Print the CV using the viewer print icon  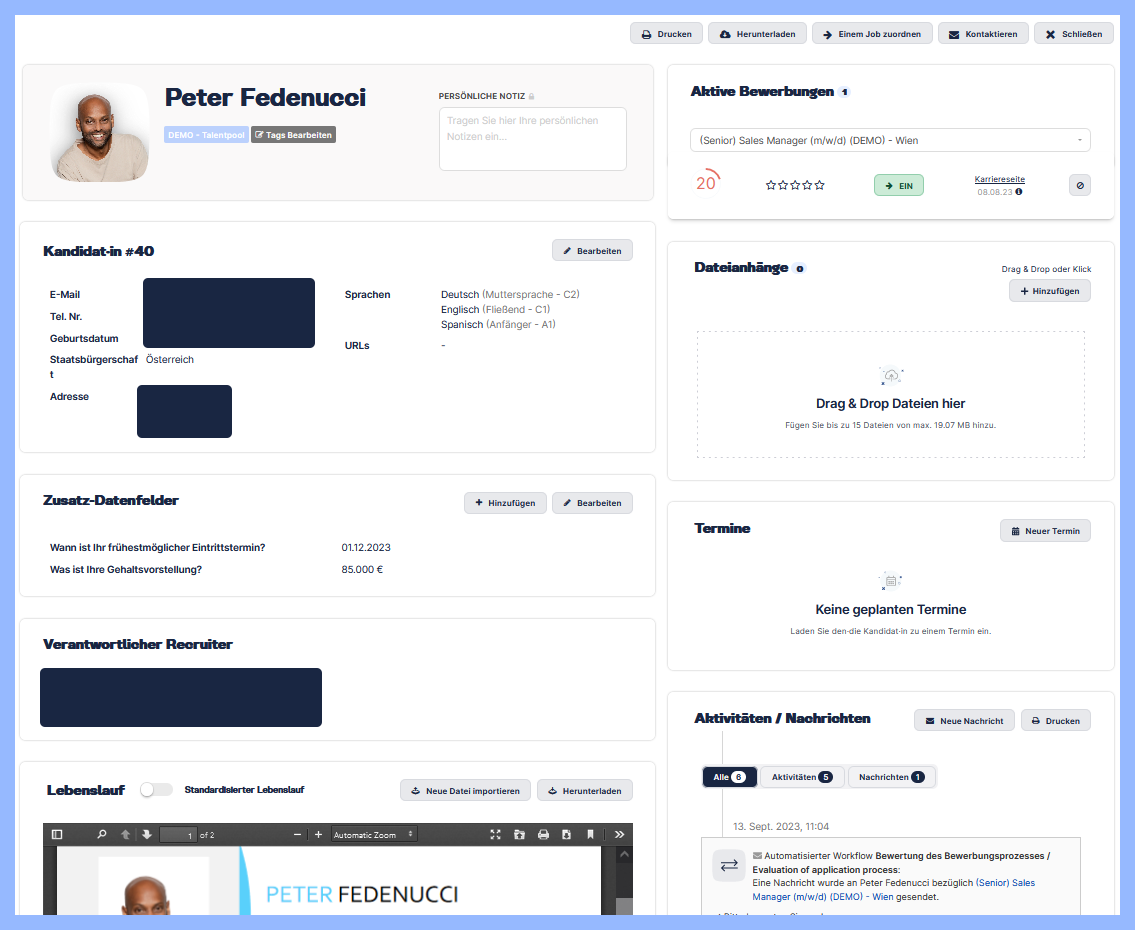point(542,834)
